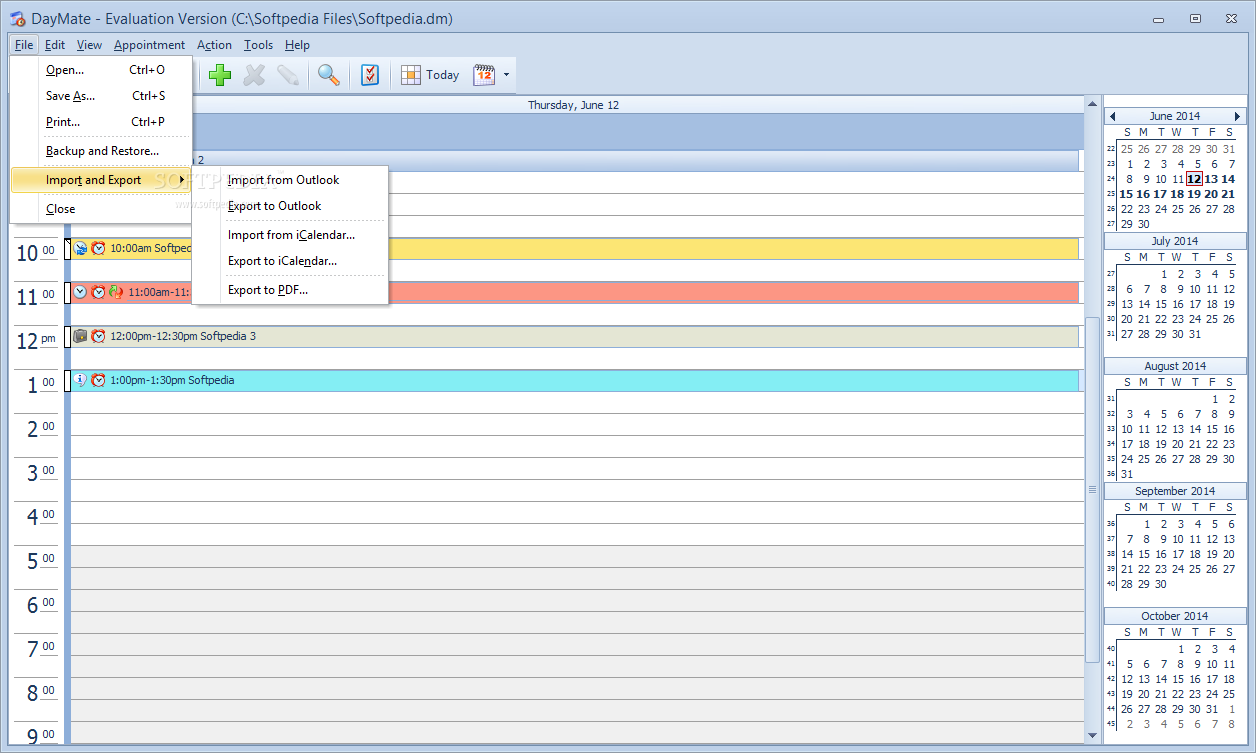Click the grey X delete appointment icon
The height and width of the screenshot is (753, 1256).
click(x=254, y=75)
